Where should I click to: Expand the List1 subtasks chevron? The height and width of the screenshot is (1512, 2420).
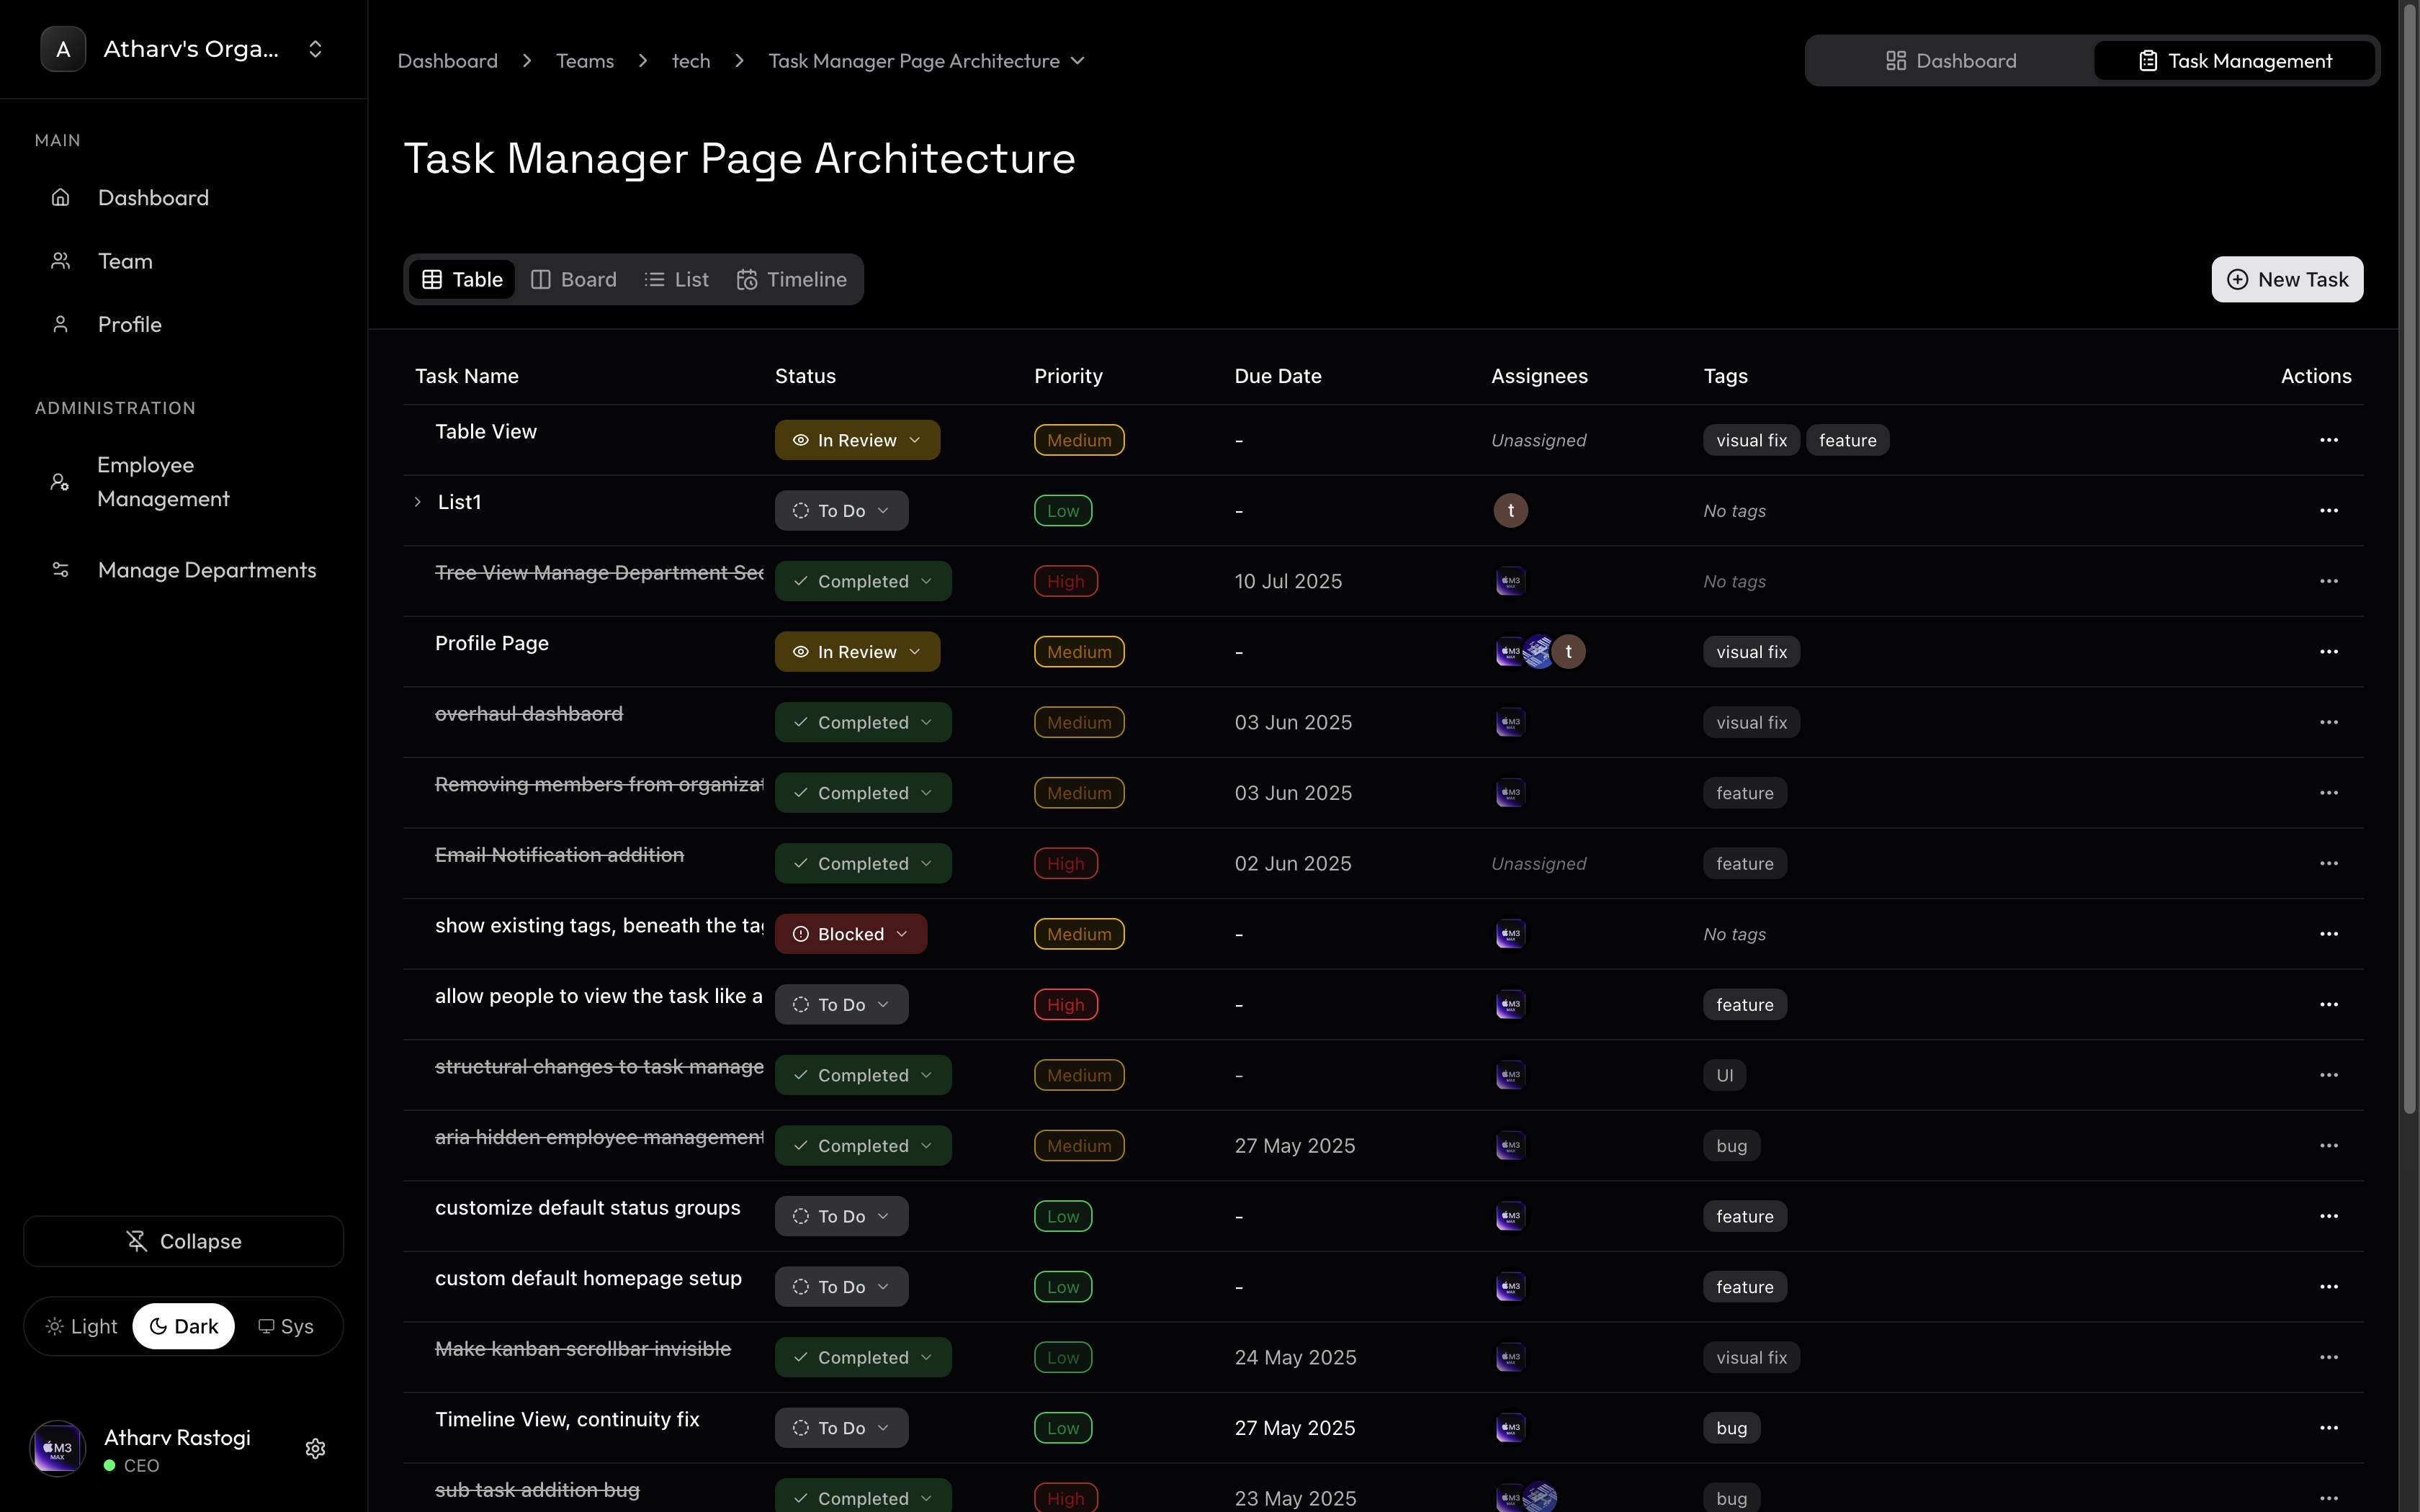[418, 502]
